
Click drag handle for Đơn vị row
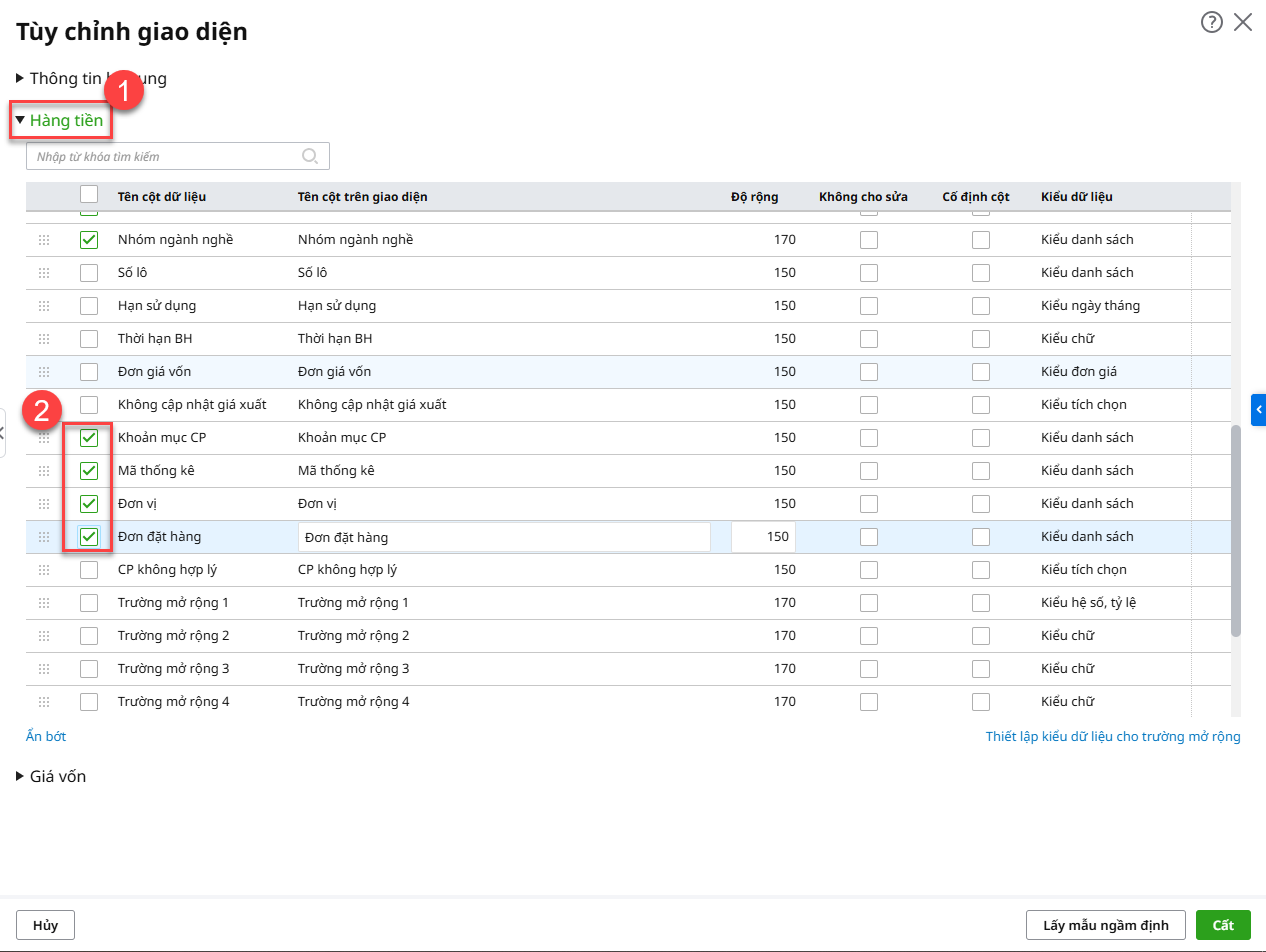tap(44, 504)
